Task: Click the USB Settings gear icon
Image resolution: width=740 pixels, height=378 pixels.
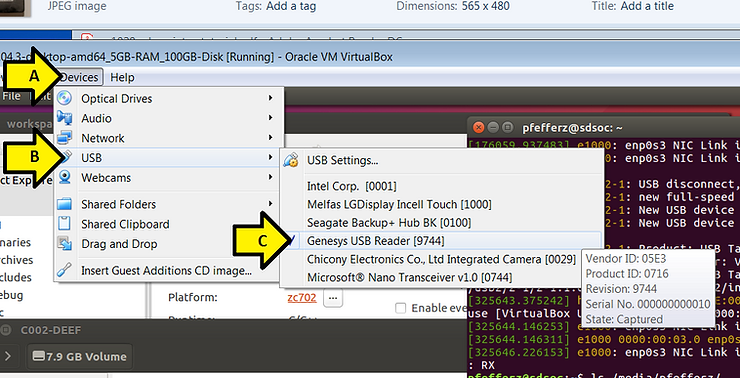Action: pyautogui.click(x=291, y=160)
